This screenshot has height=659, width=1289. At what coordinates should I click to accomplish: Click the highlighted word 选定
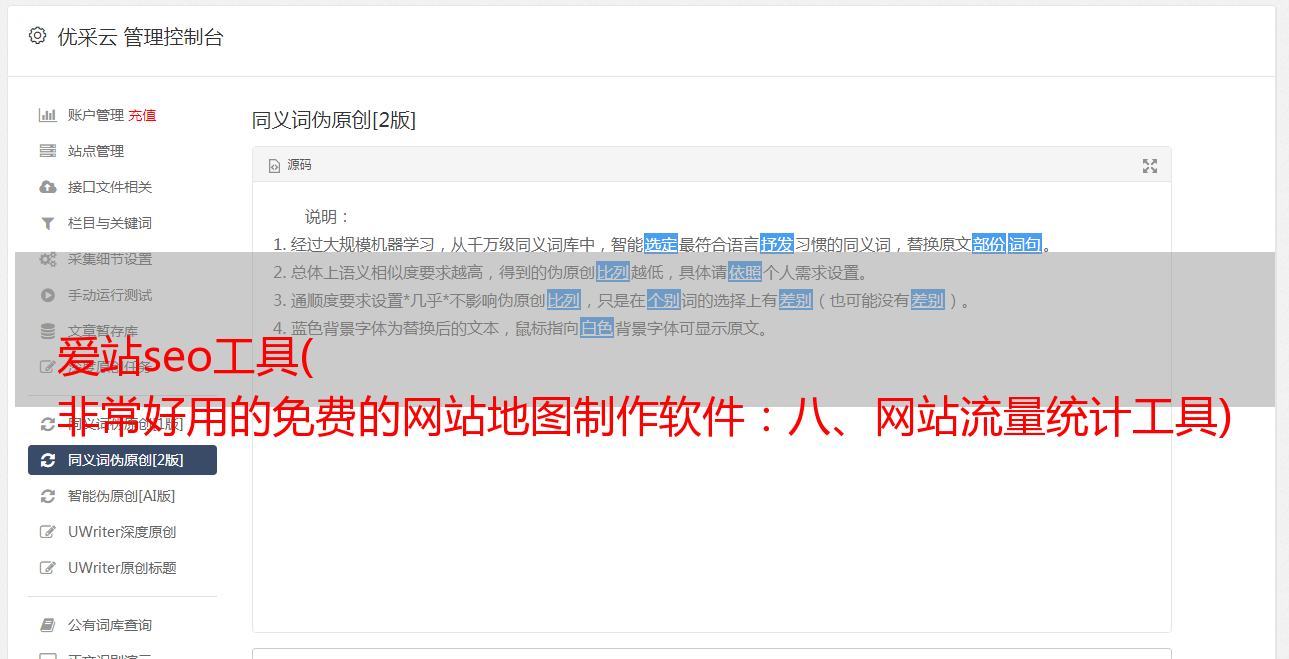(661, 244)
